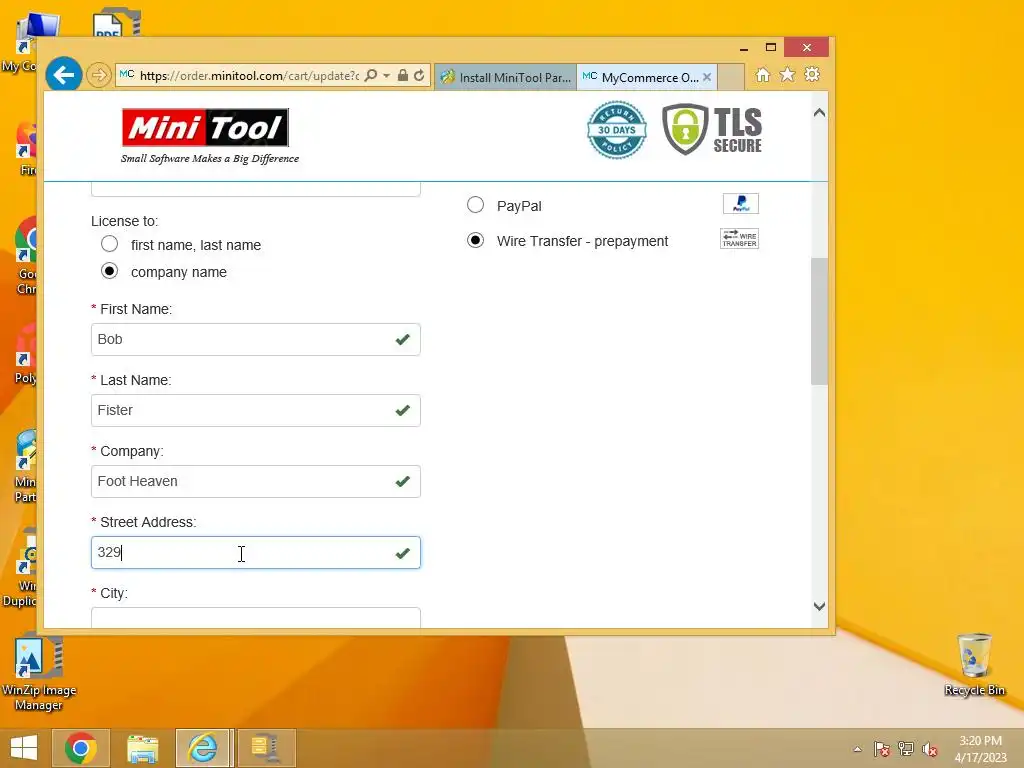Open favorites star icon
The height and width of the screenshot is (768, 1024).
[x=788, y=74]
